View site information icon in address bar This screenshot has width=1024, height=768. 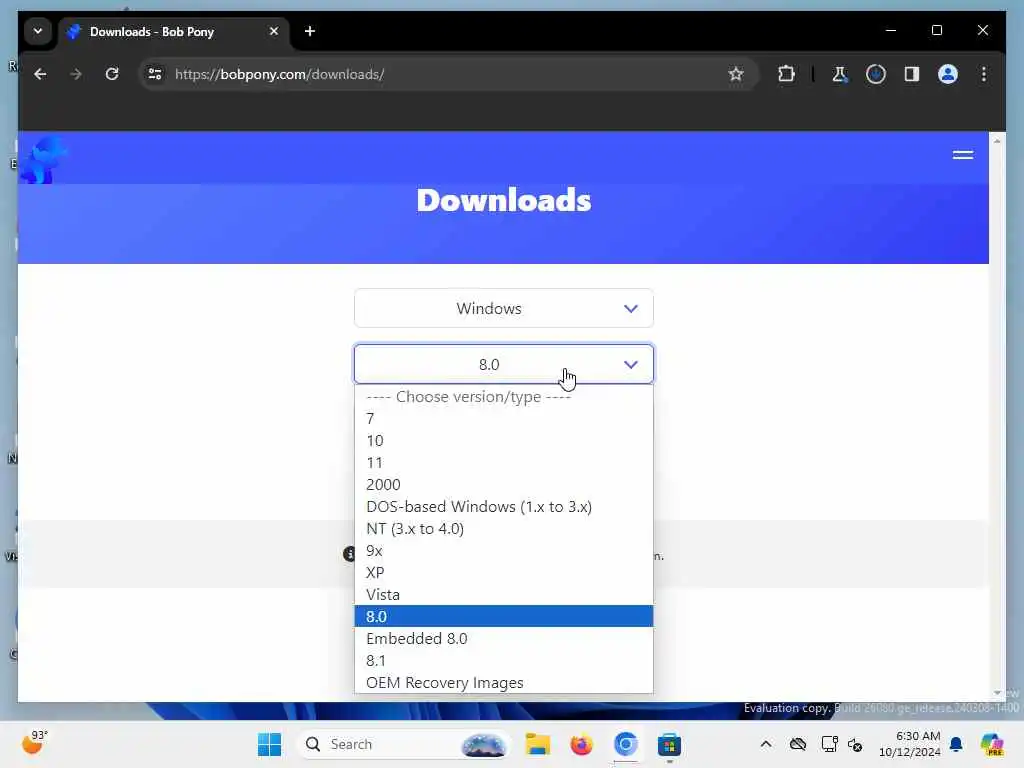click(x=155, y=74)
